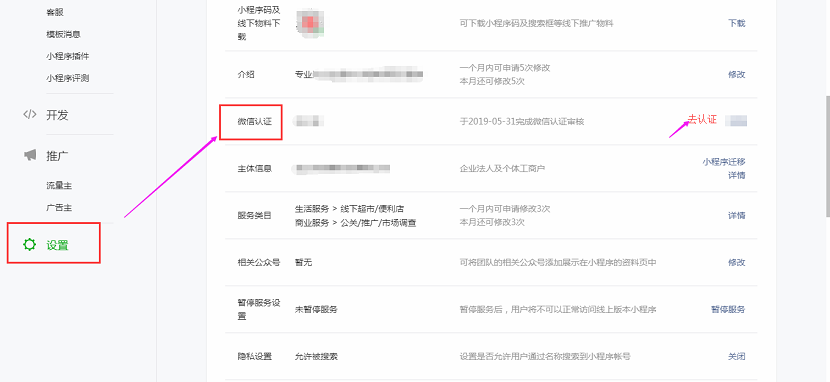Viewport: 830px width, 382px height.
Task: Open the 广告主 submenu item
Action: coord(59,208)
